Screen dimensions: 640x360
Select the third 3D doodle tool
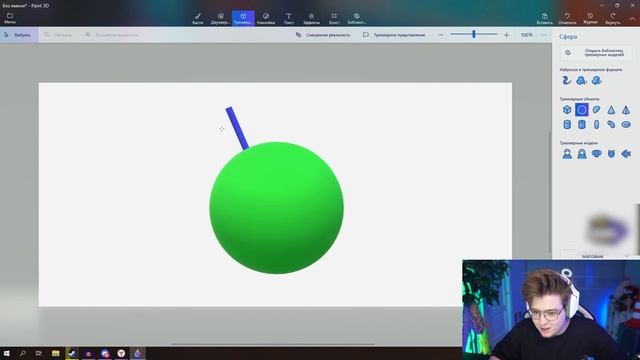pyautogui.click(x=596, y=80)
